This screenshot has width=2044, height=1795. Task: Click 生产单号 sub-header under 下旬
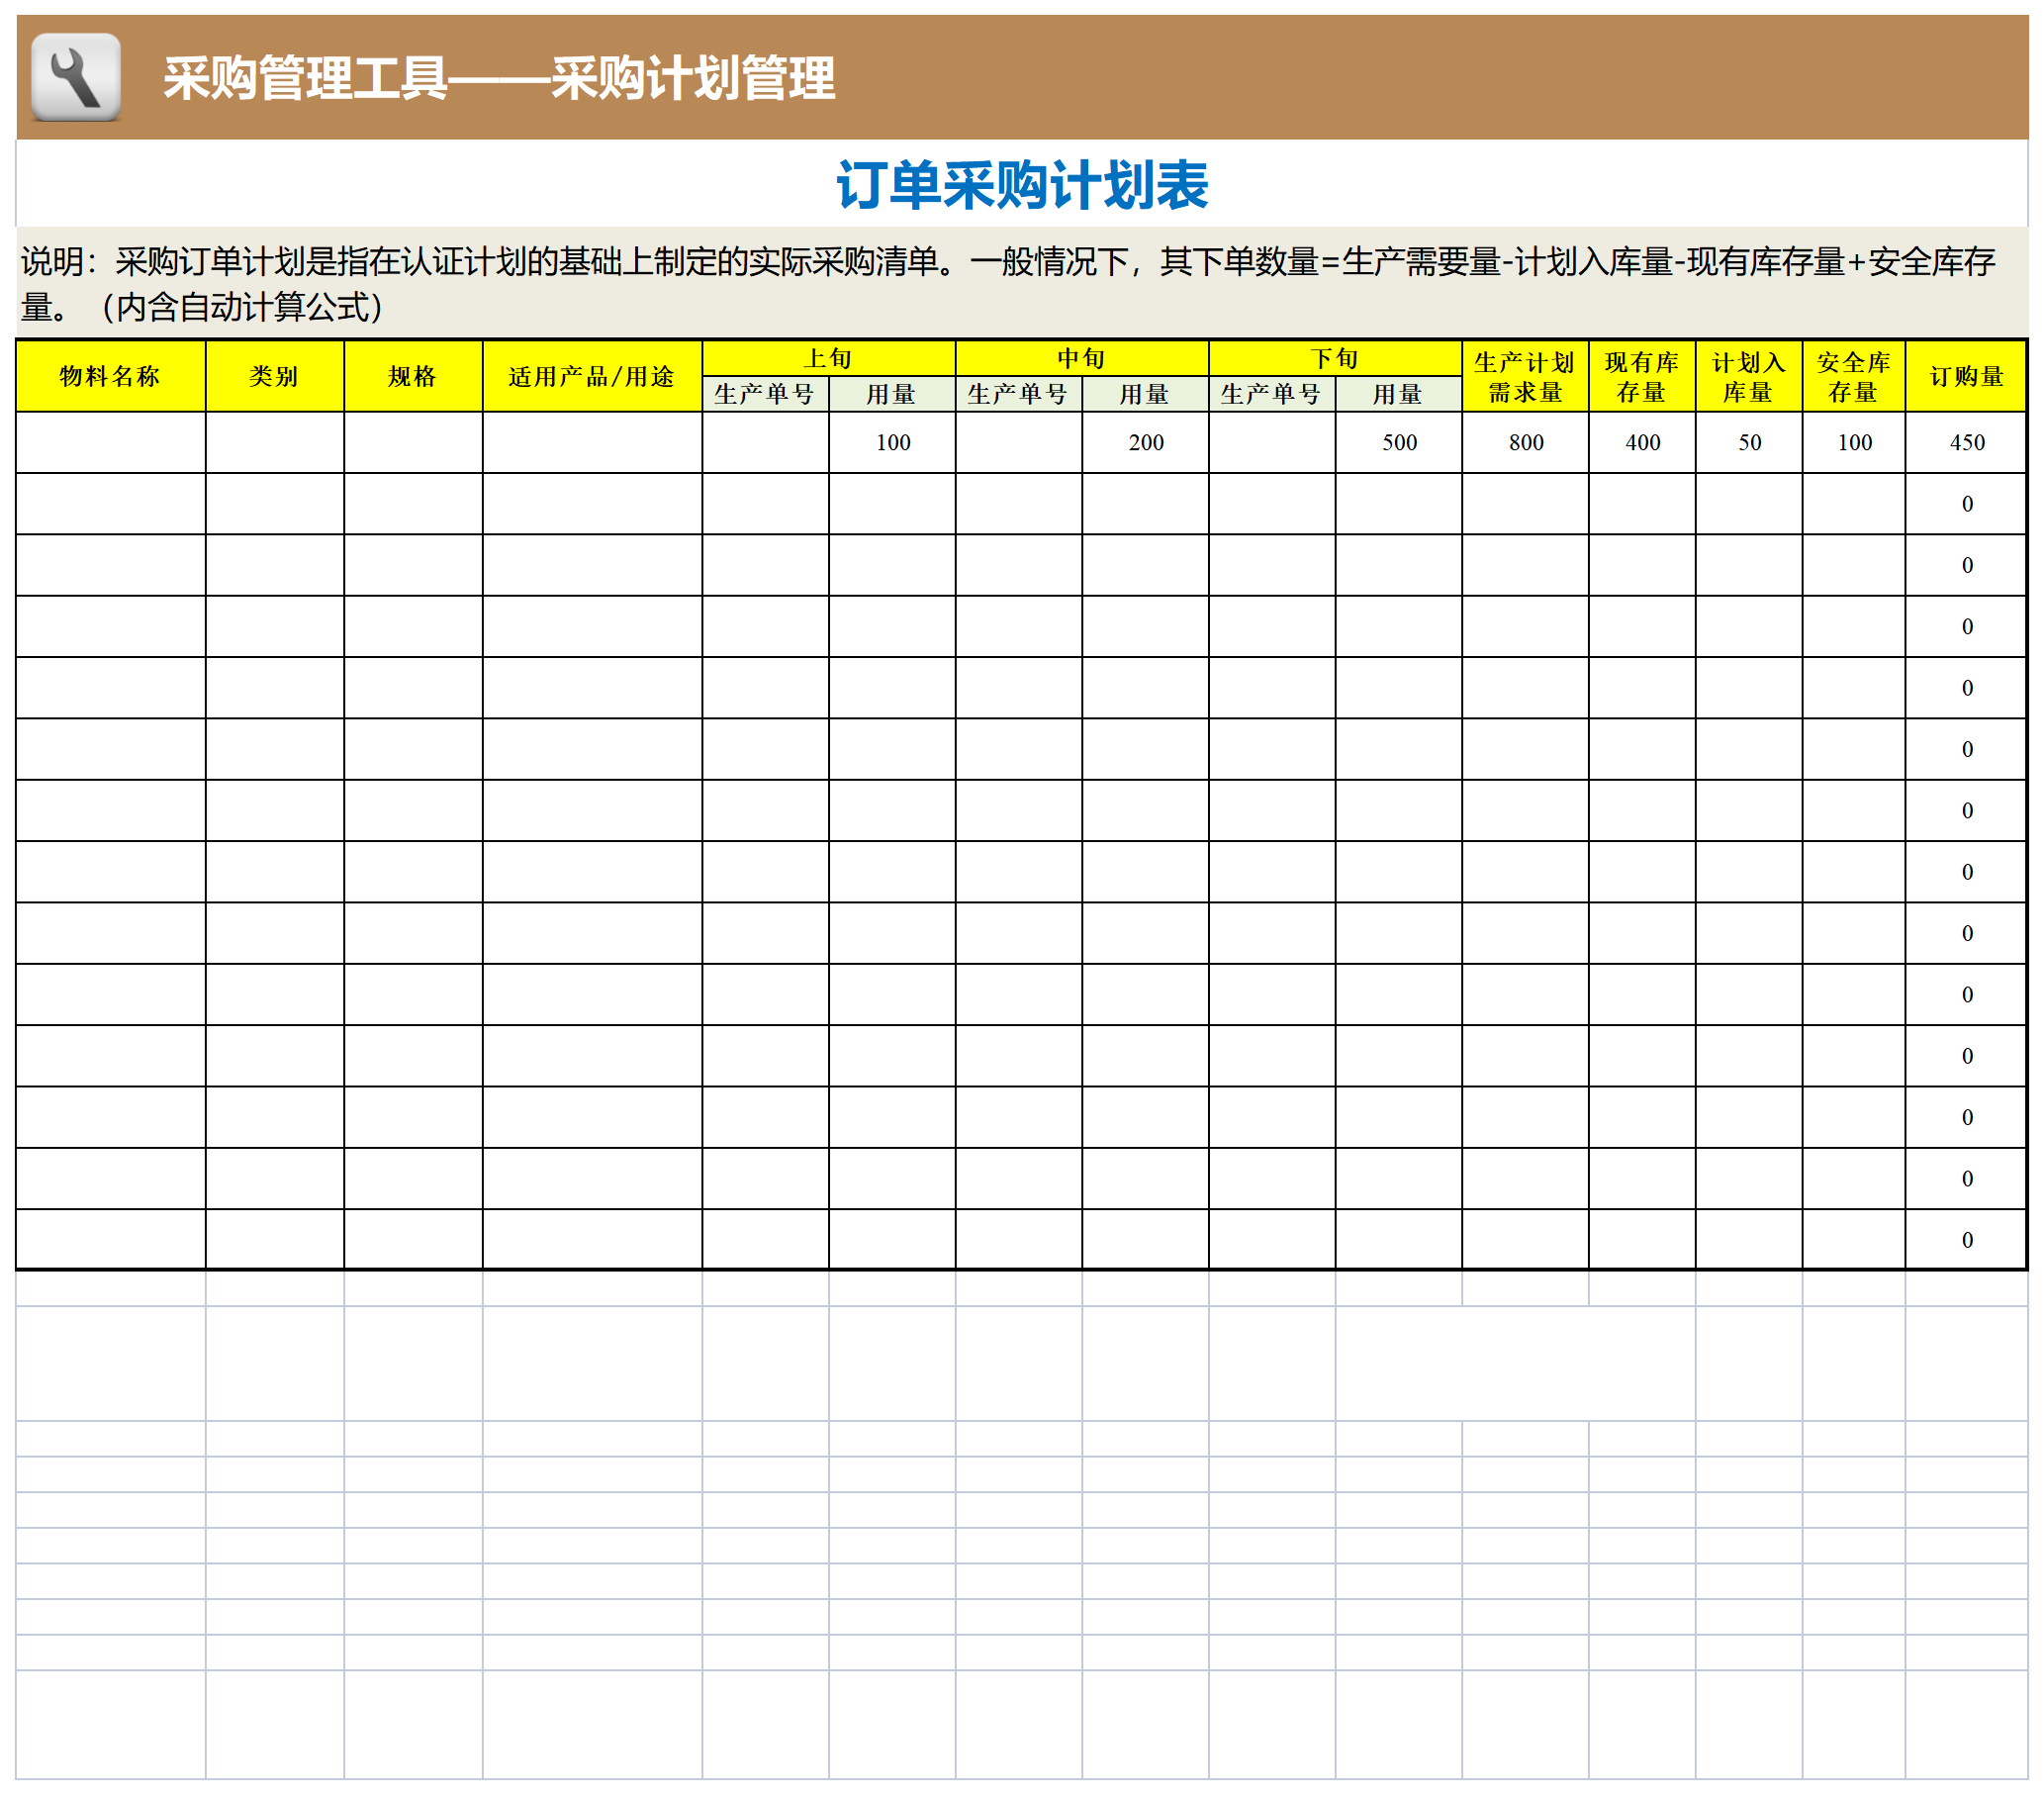pyautogui.click(x=1272, y=394)
